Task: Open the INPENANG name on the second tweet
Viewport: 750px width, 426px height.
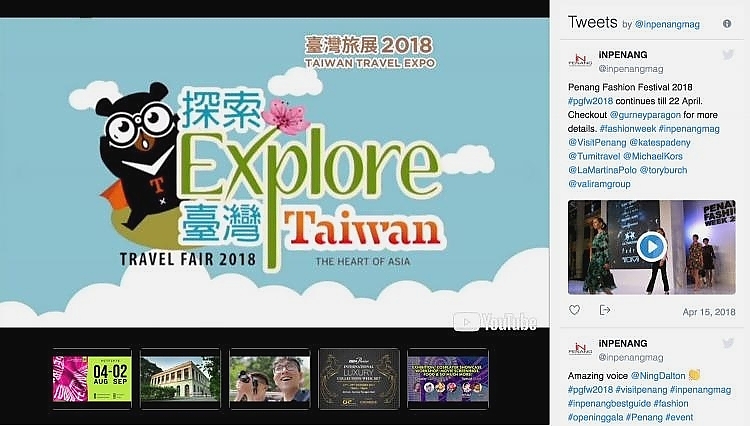Action: [x=623, y=343]
